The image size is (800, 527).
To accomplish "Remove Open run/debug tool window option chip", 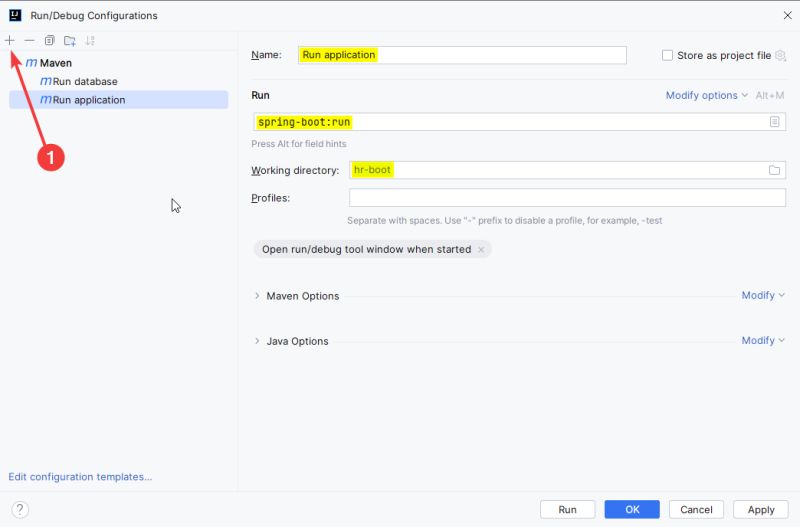I will click(x=481, y=249).
